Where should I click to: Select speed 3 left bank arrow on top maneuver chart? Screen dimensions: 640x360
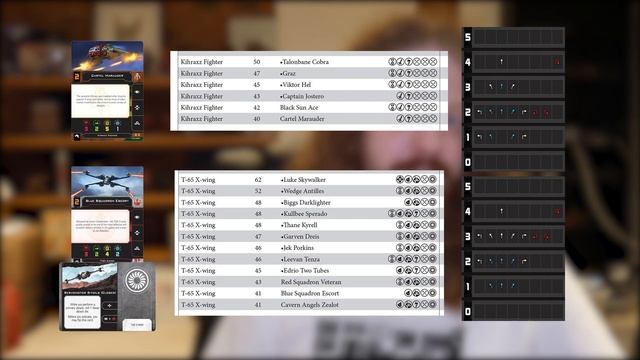(x=491, y=87)
